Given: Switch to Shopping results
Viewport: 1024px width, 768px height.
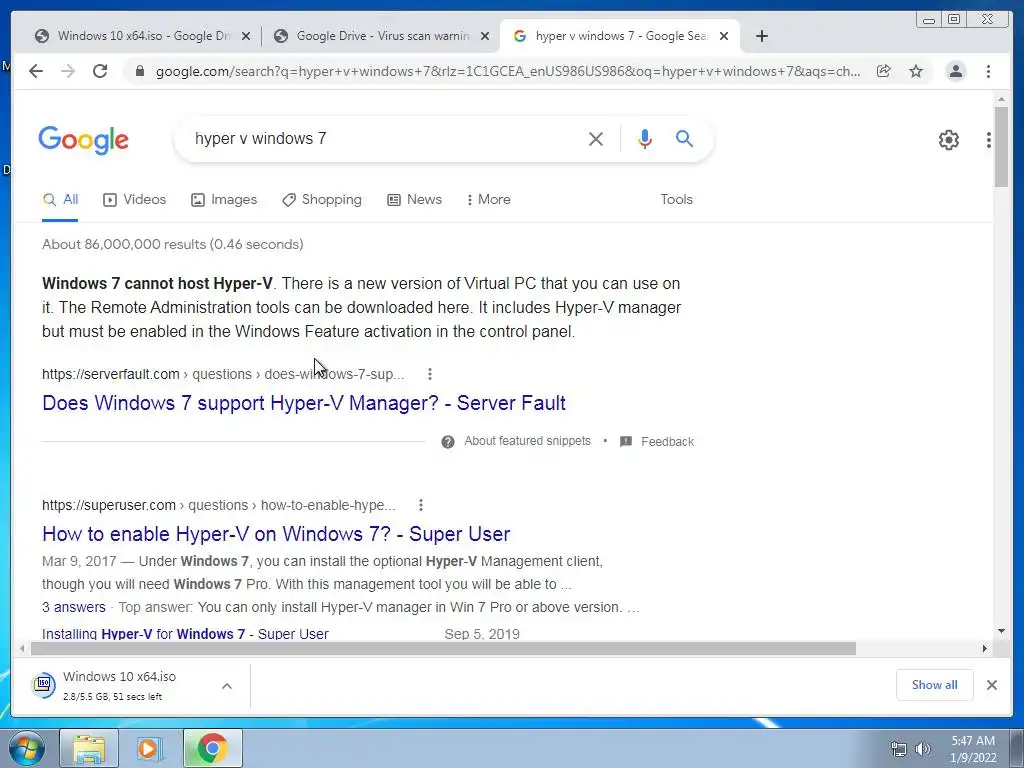Looking at the screenshot, I should (x=322, y=200).
